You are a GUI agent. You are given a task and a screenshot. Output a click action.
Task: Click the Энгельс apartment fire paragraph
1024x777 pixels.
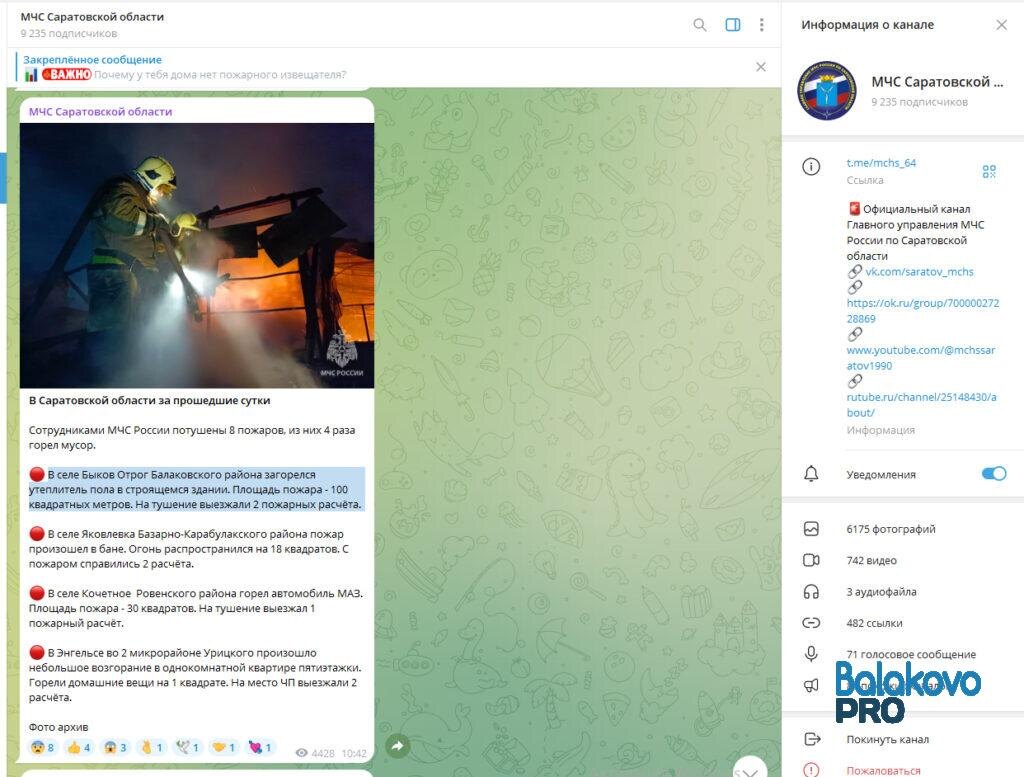click(x=195, y=674)
